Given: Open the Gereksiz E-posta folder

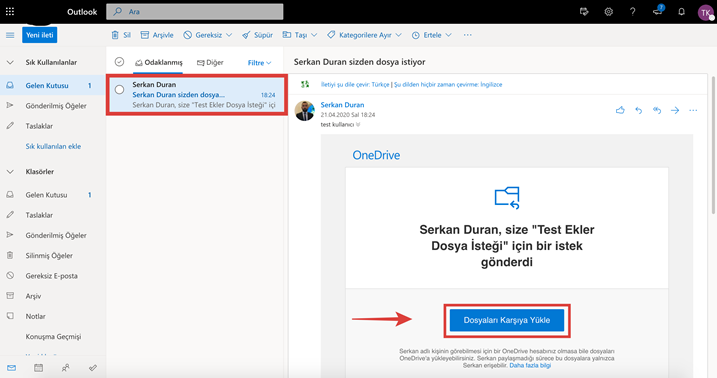Looking at the screenshot, I should click(53, 276).
